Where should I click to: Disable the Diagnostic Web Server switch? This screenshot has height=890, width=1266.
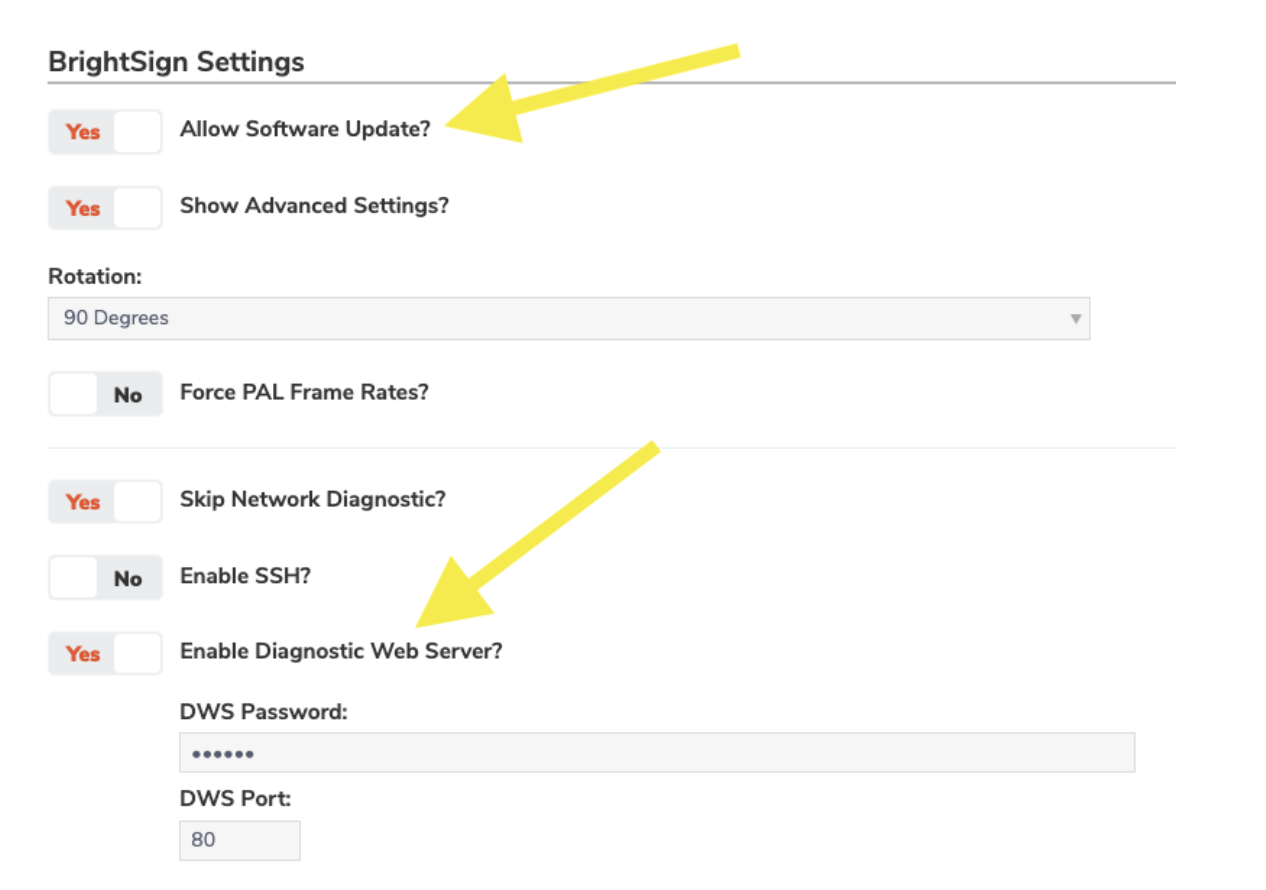coord(105,653)
